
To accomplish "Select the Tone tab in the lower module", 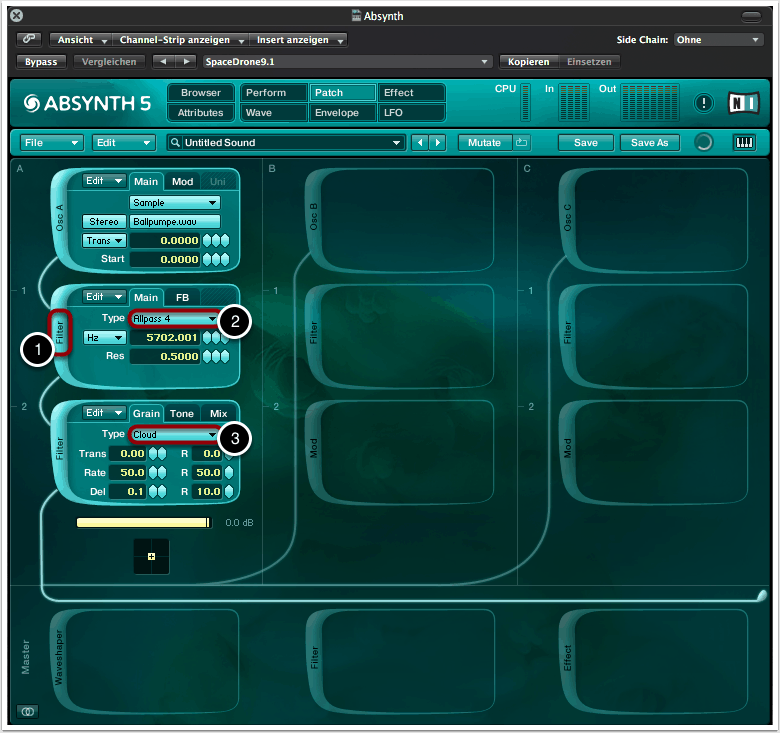I will pyautogui.click(x=181, y=413).
